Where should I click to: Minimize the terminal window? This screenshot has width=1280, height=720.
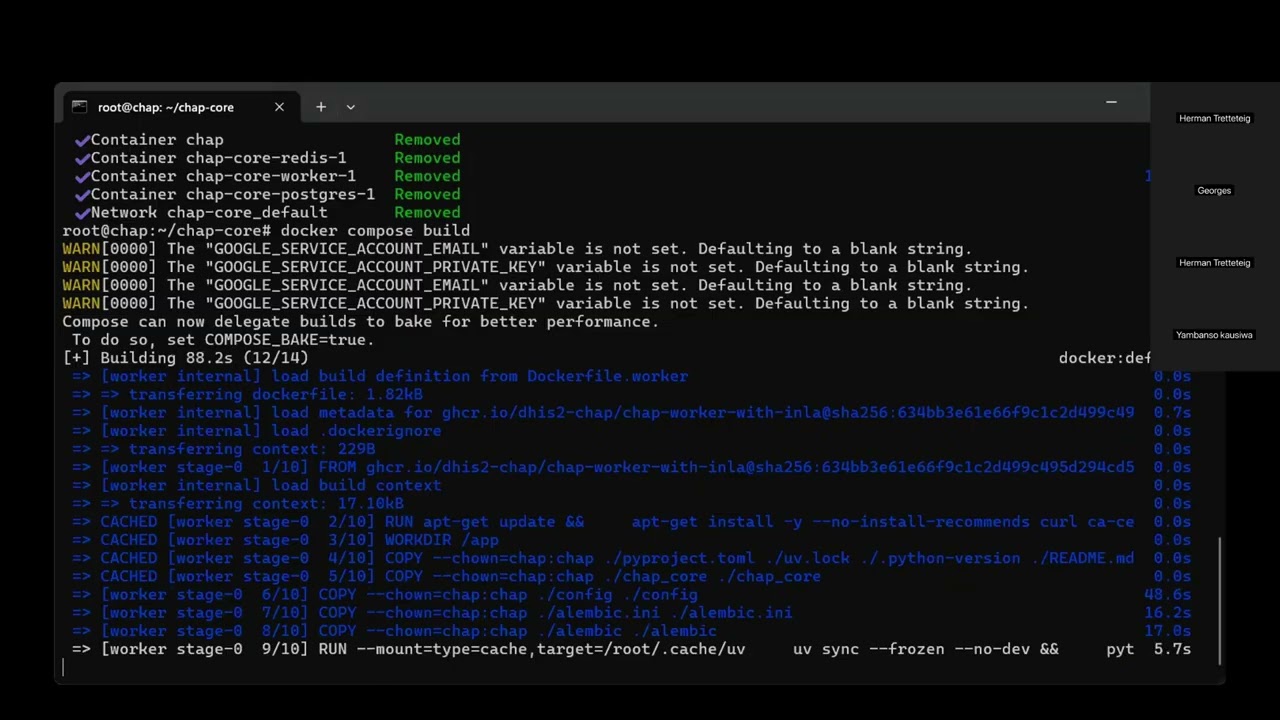1111,102
